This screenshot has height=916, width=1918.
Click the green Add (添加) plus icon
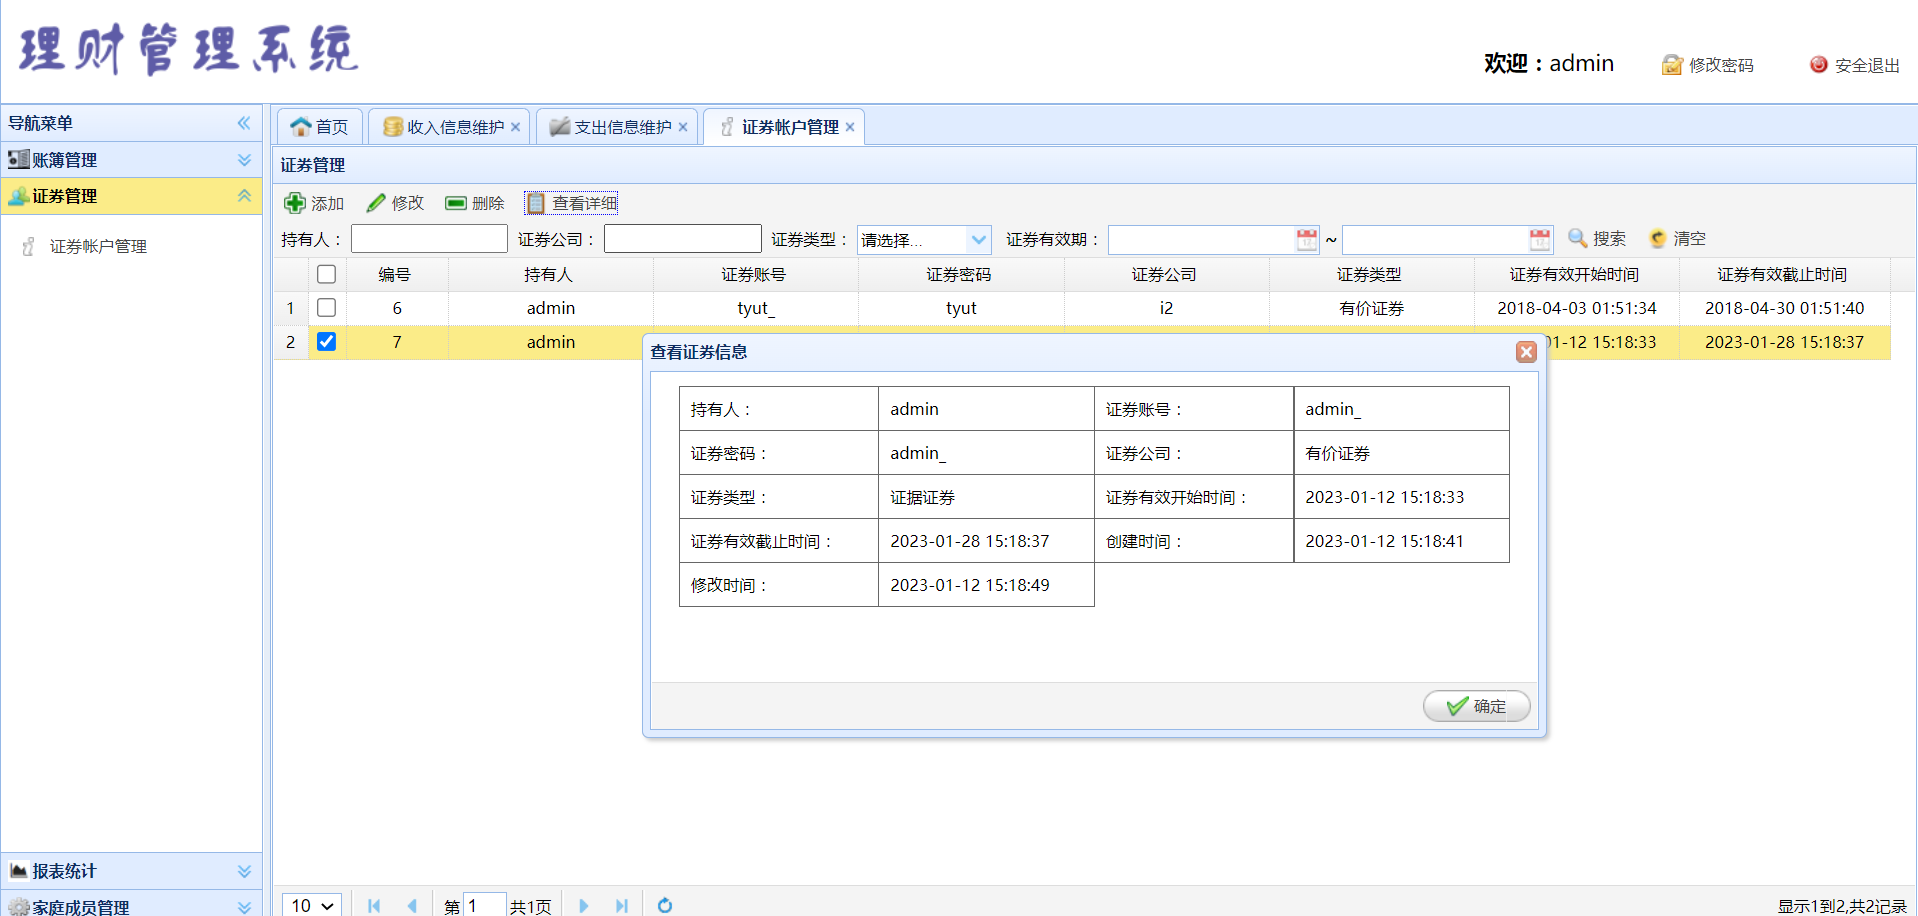pos(295,203)
